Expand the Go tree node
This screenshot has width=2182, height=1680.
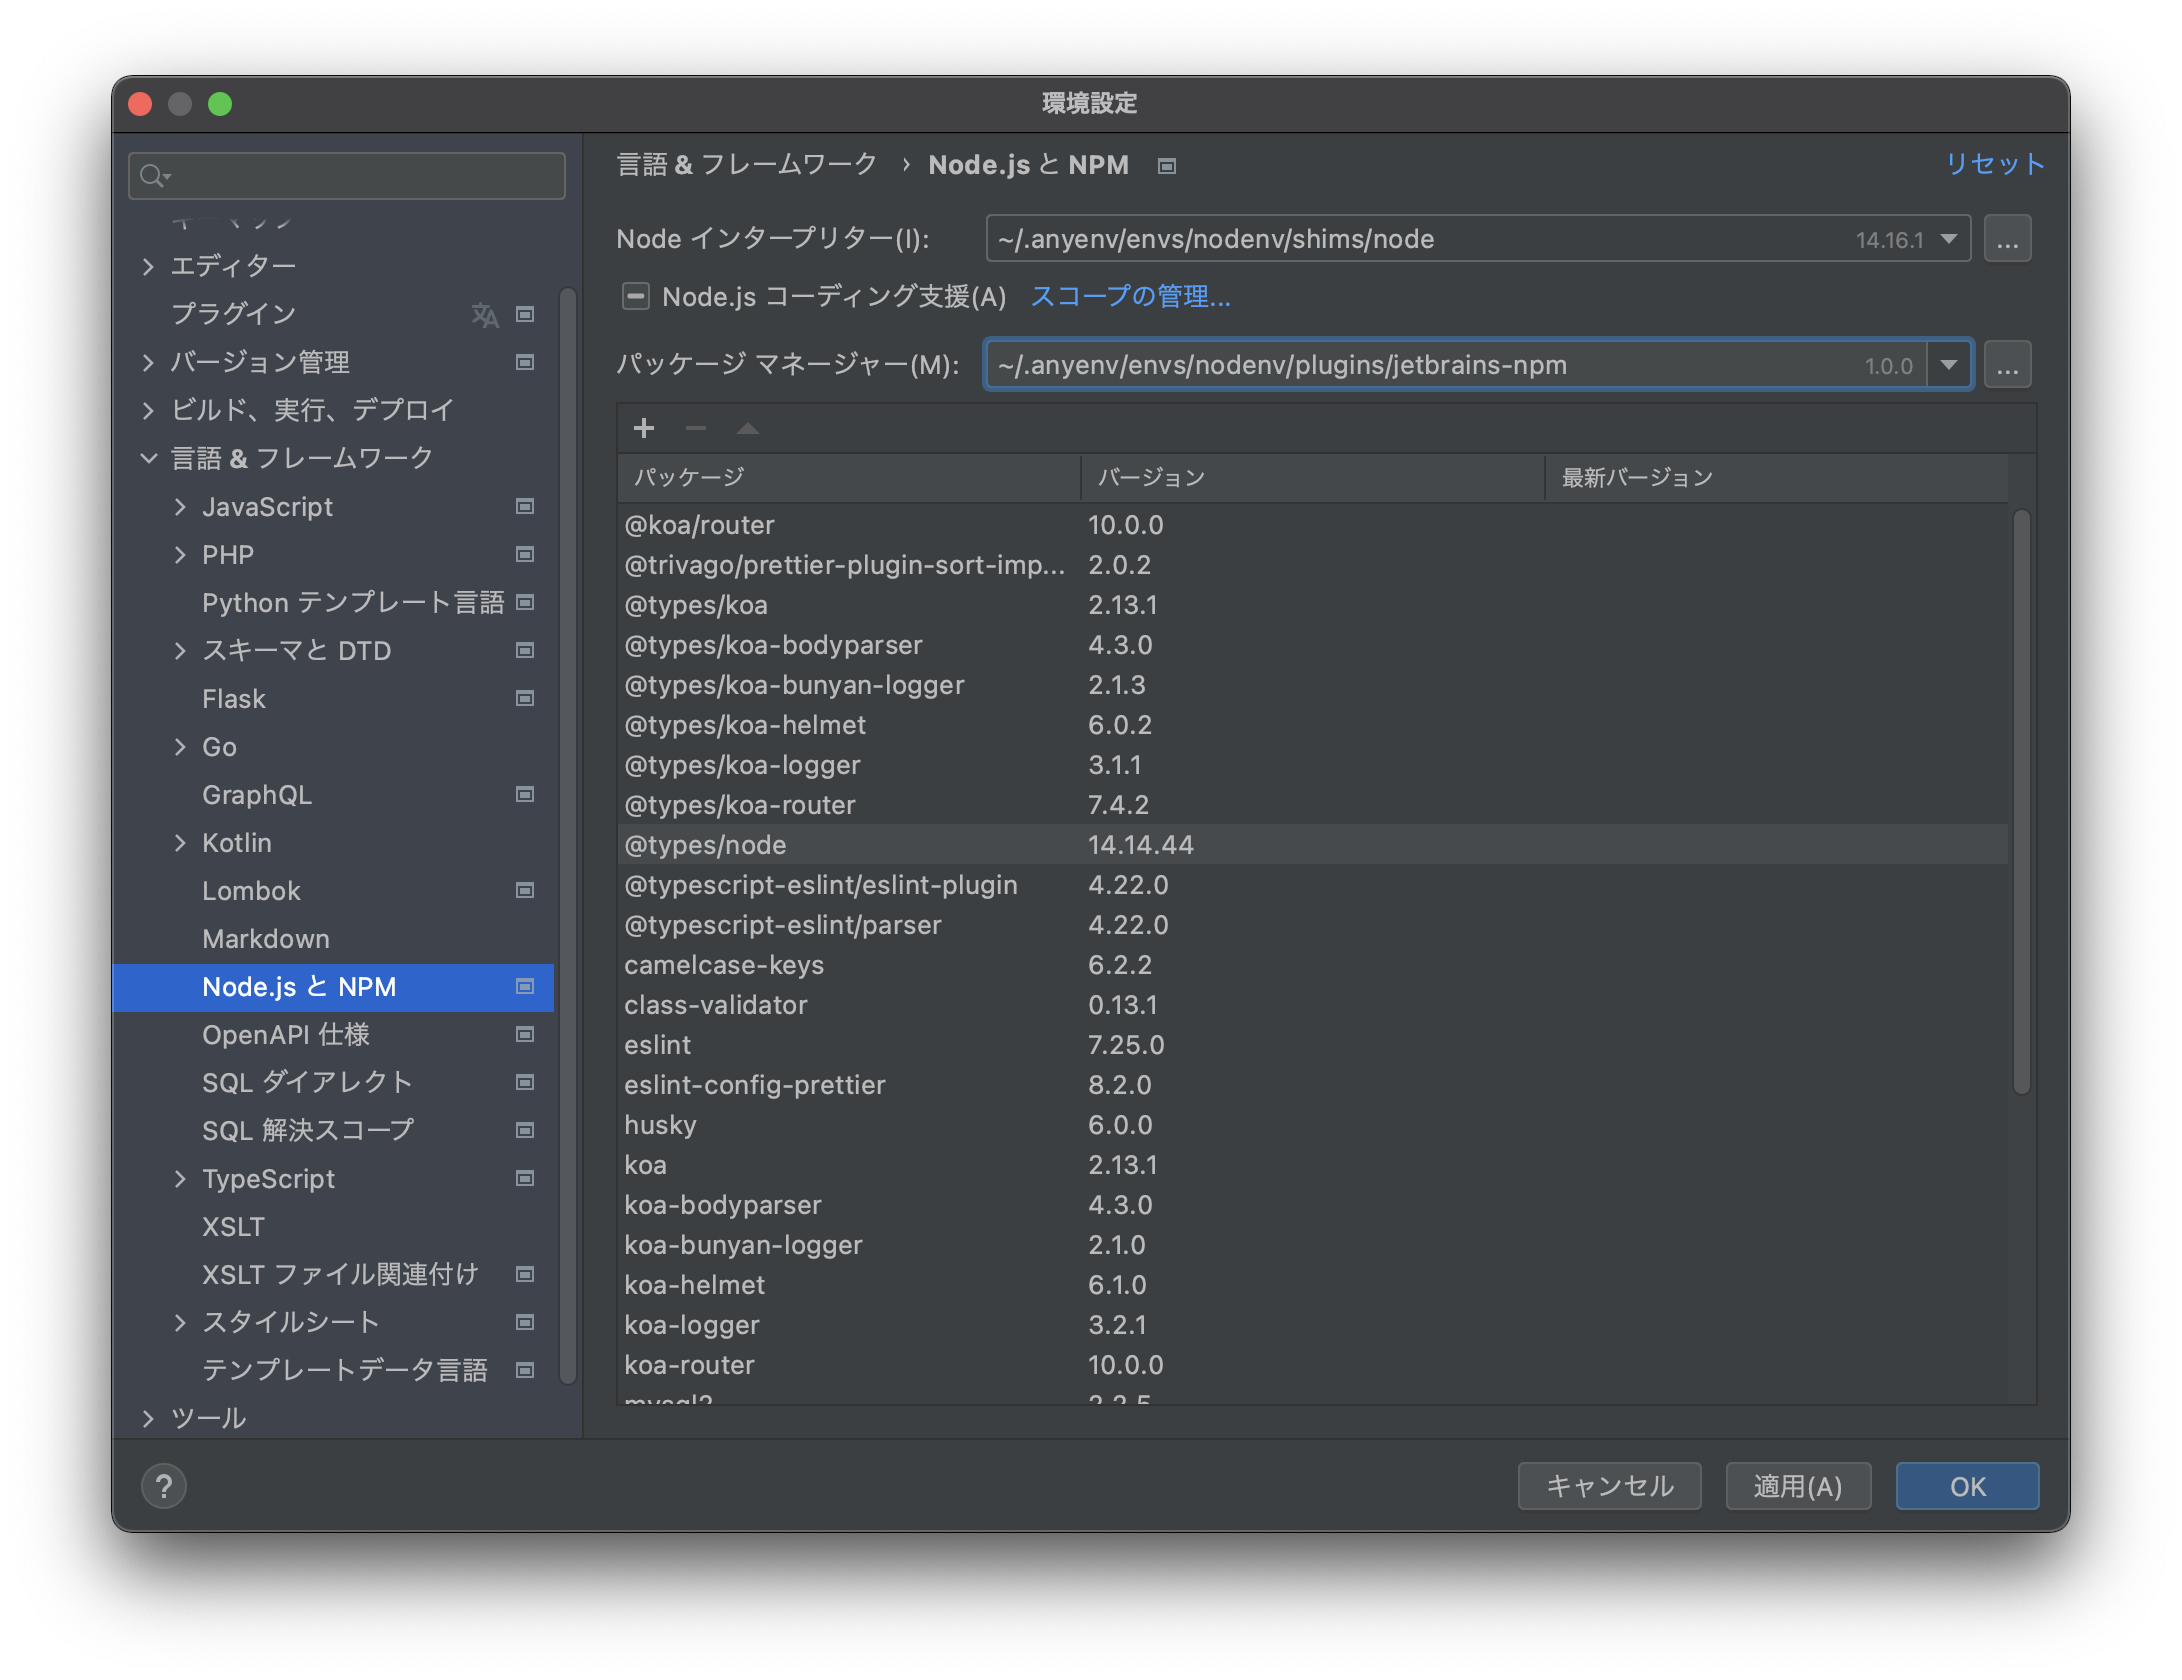pos(180,747)
